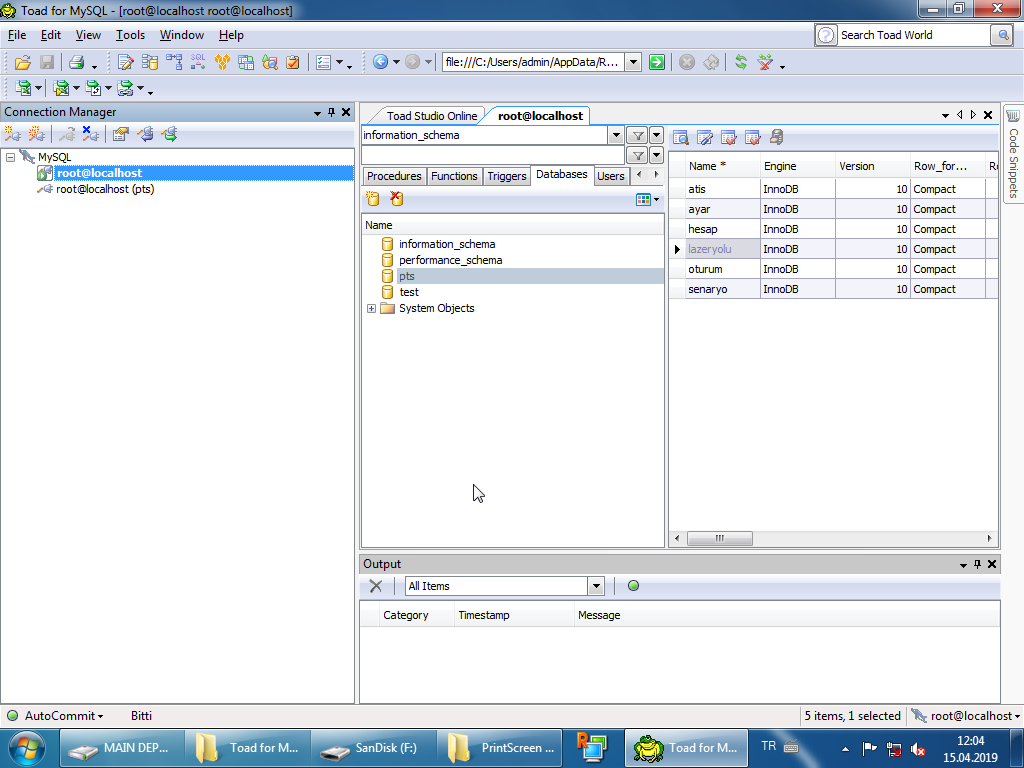This screenshot has width=1024, height=768.
Task: Toggle the green status circle in Output toolbar
Action: pos(633,586)
